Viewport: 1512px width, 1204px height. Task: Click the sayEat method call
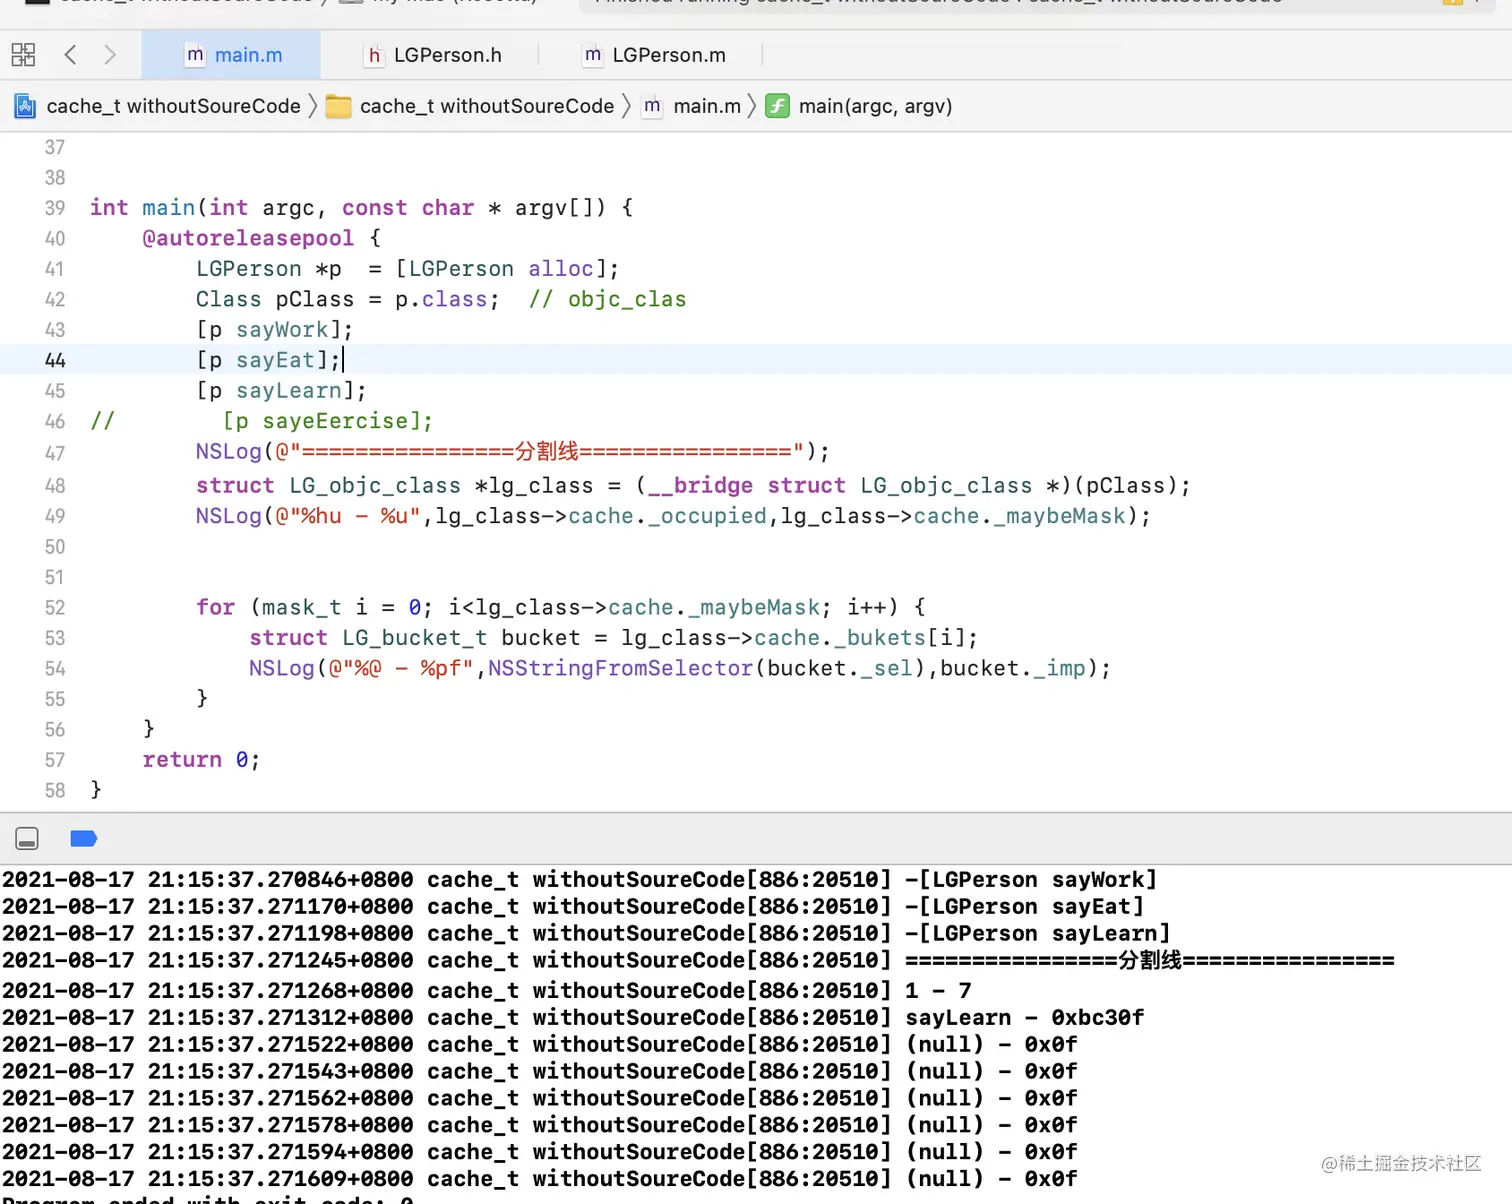click(x=275, y=360)
